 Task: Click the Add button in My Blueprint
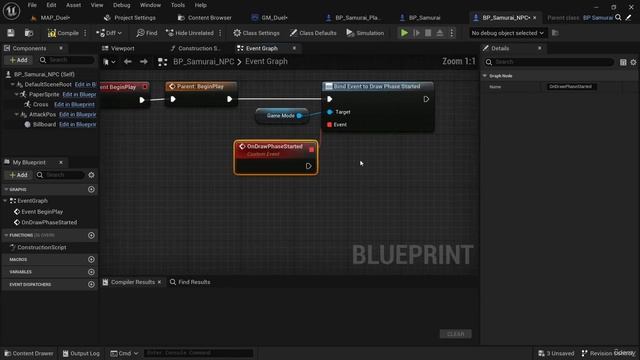pyautogui.click(x=18, y=175)
